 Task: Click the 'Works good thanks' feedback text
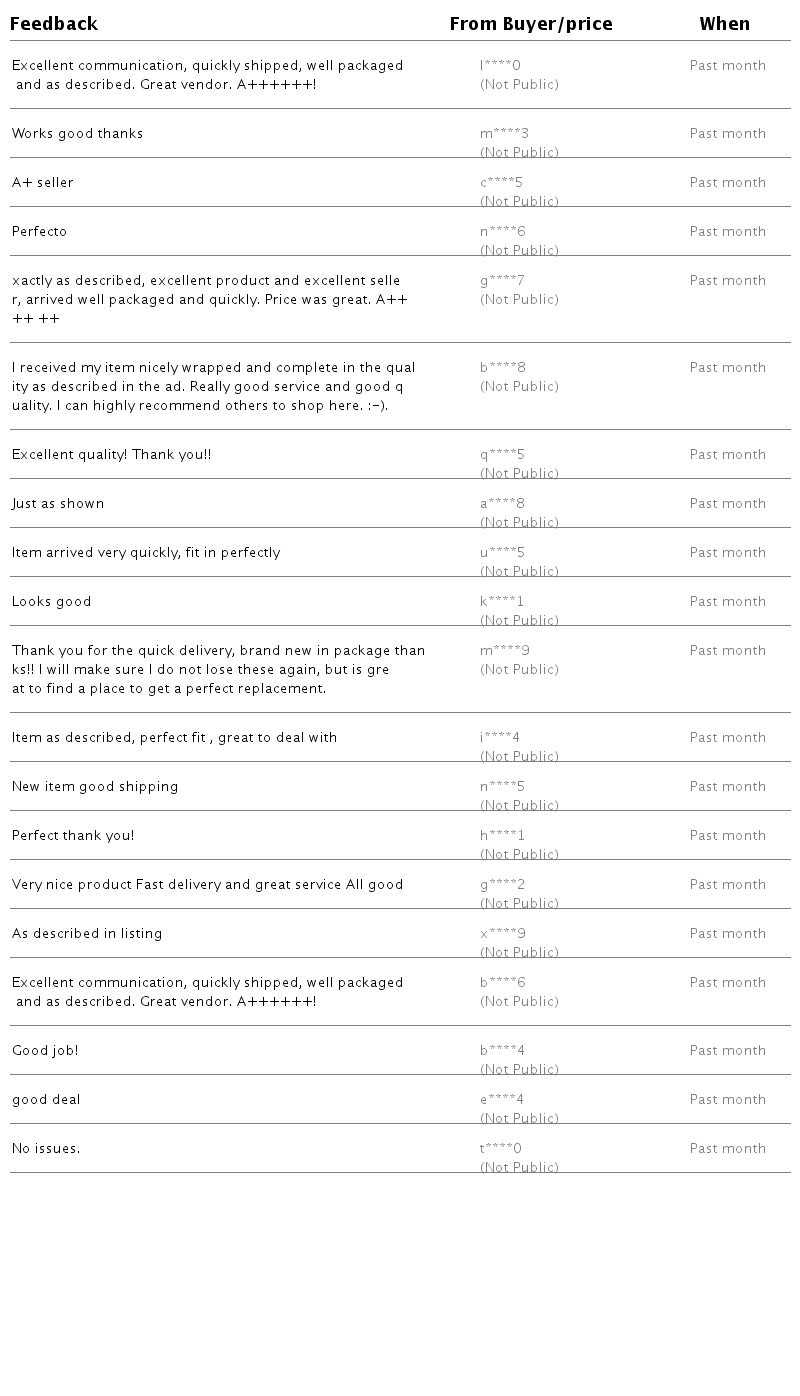pos(77,134)
